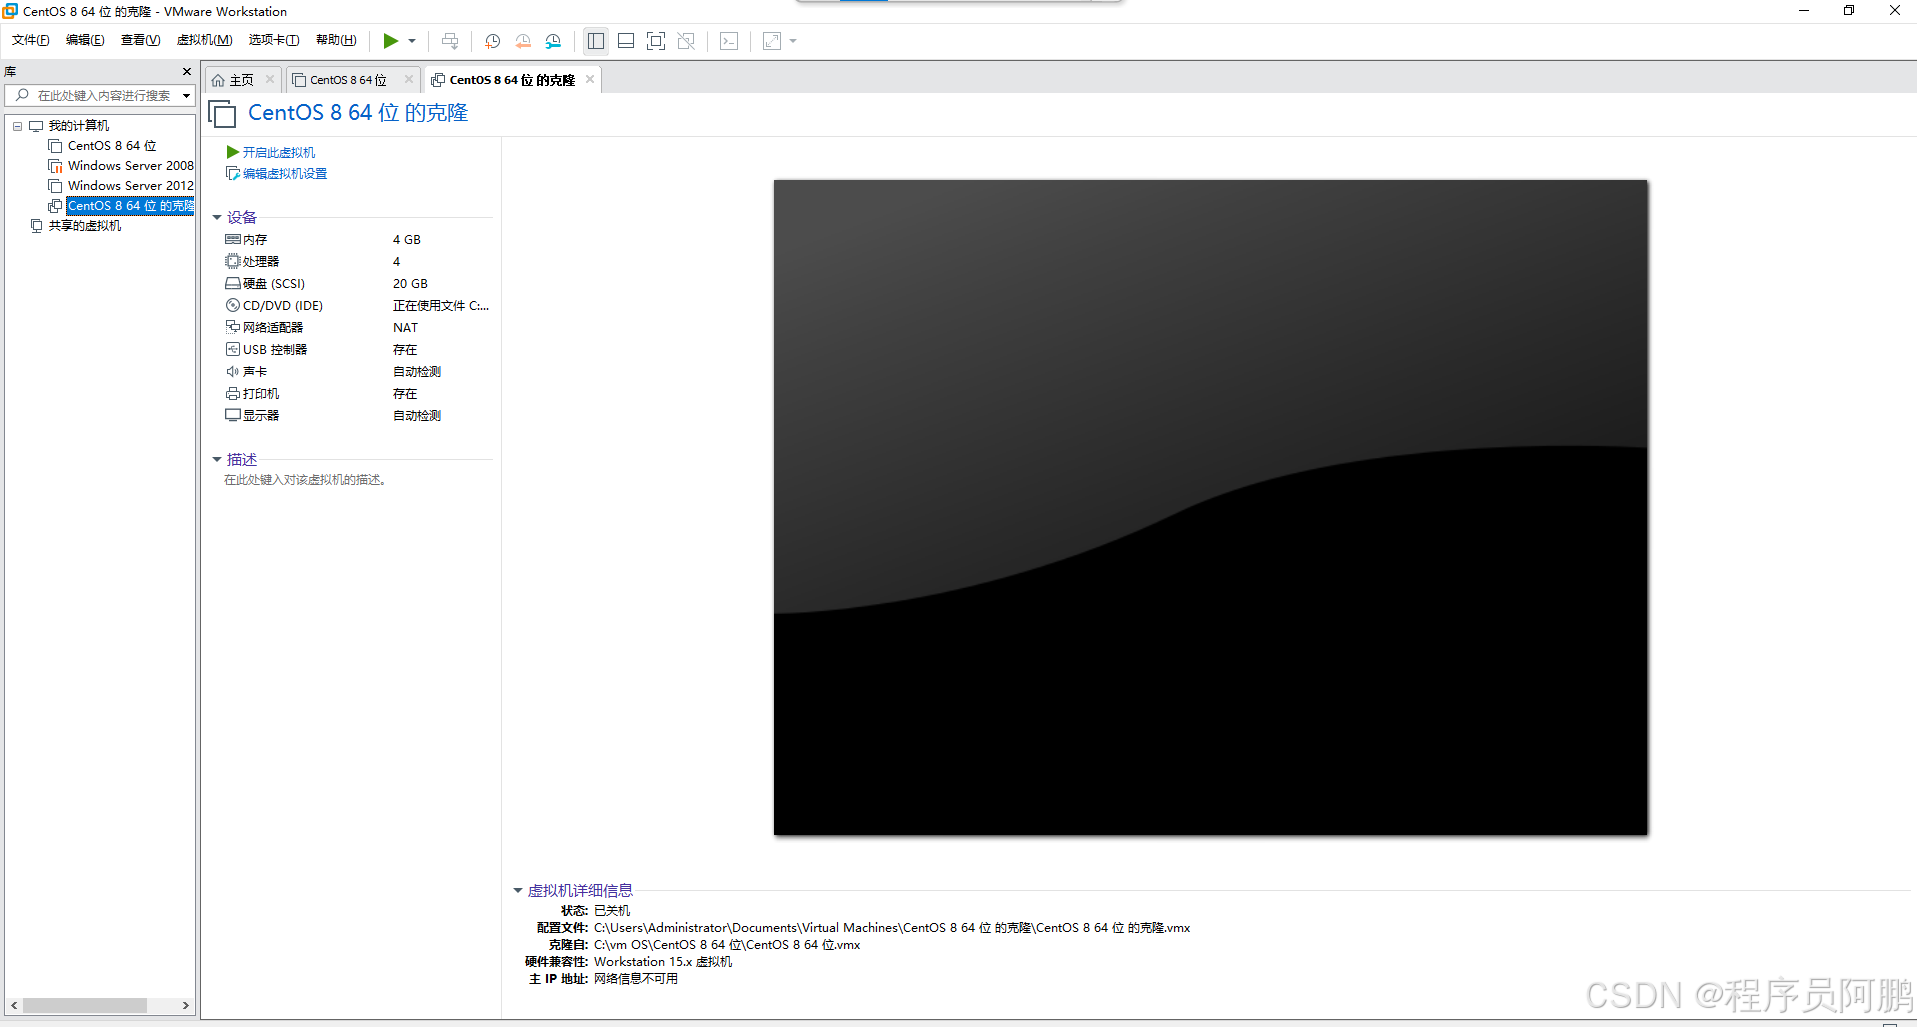The height and width of the screenshot is (1027, 1917).
Task: Collapse the 描述 section
Action: click(216, 459)
